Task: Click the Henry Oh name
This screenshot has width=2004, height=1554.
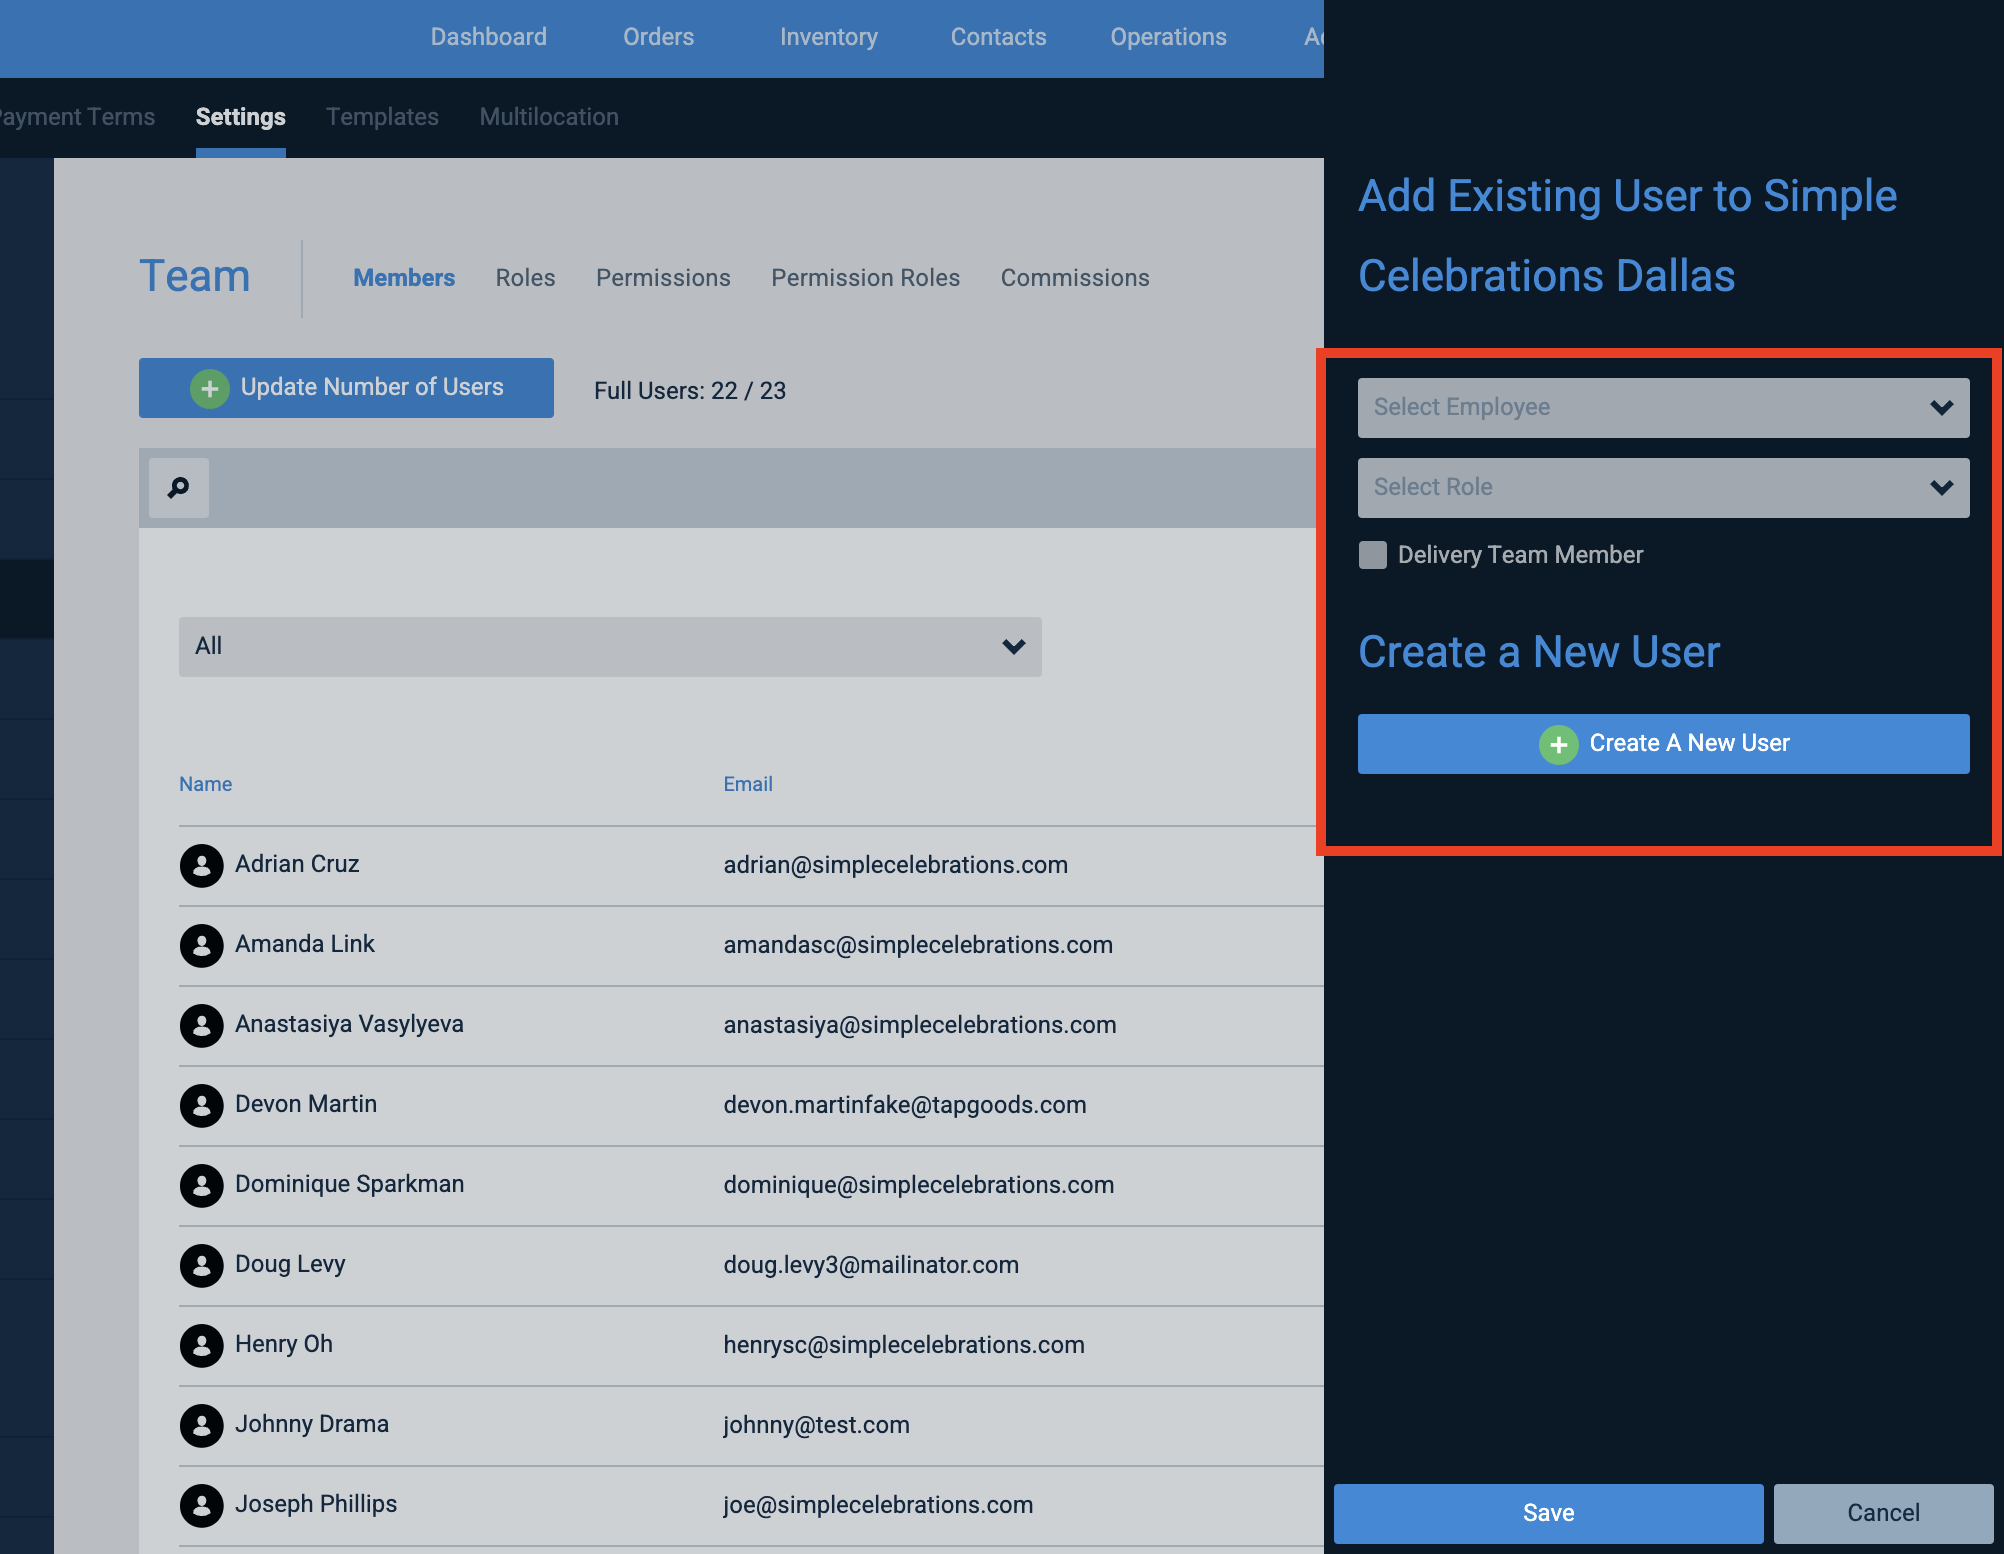Action: (284, 1344)
